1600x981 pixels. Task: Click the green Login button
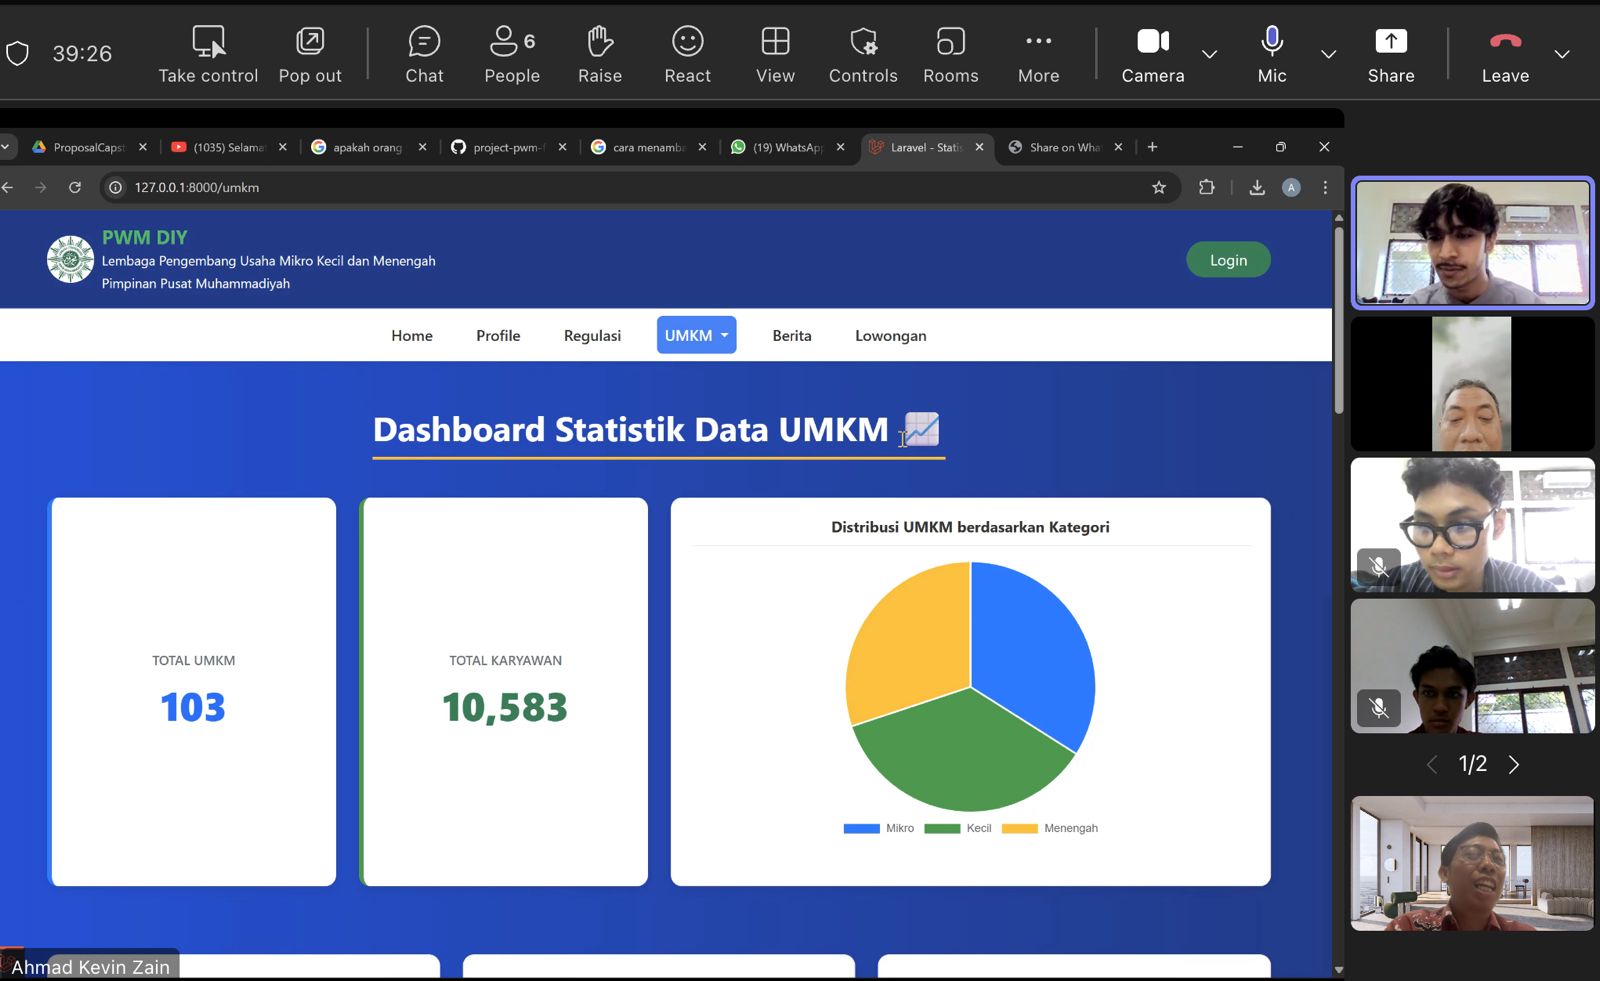(x=1228, y=260)
